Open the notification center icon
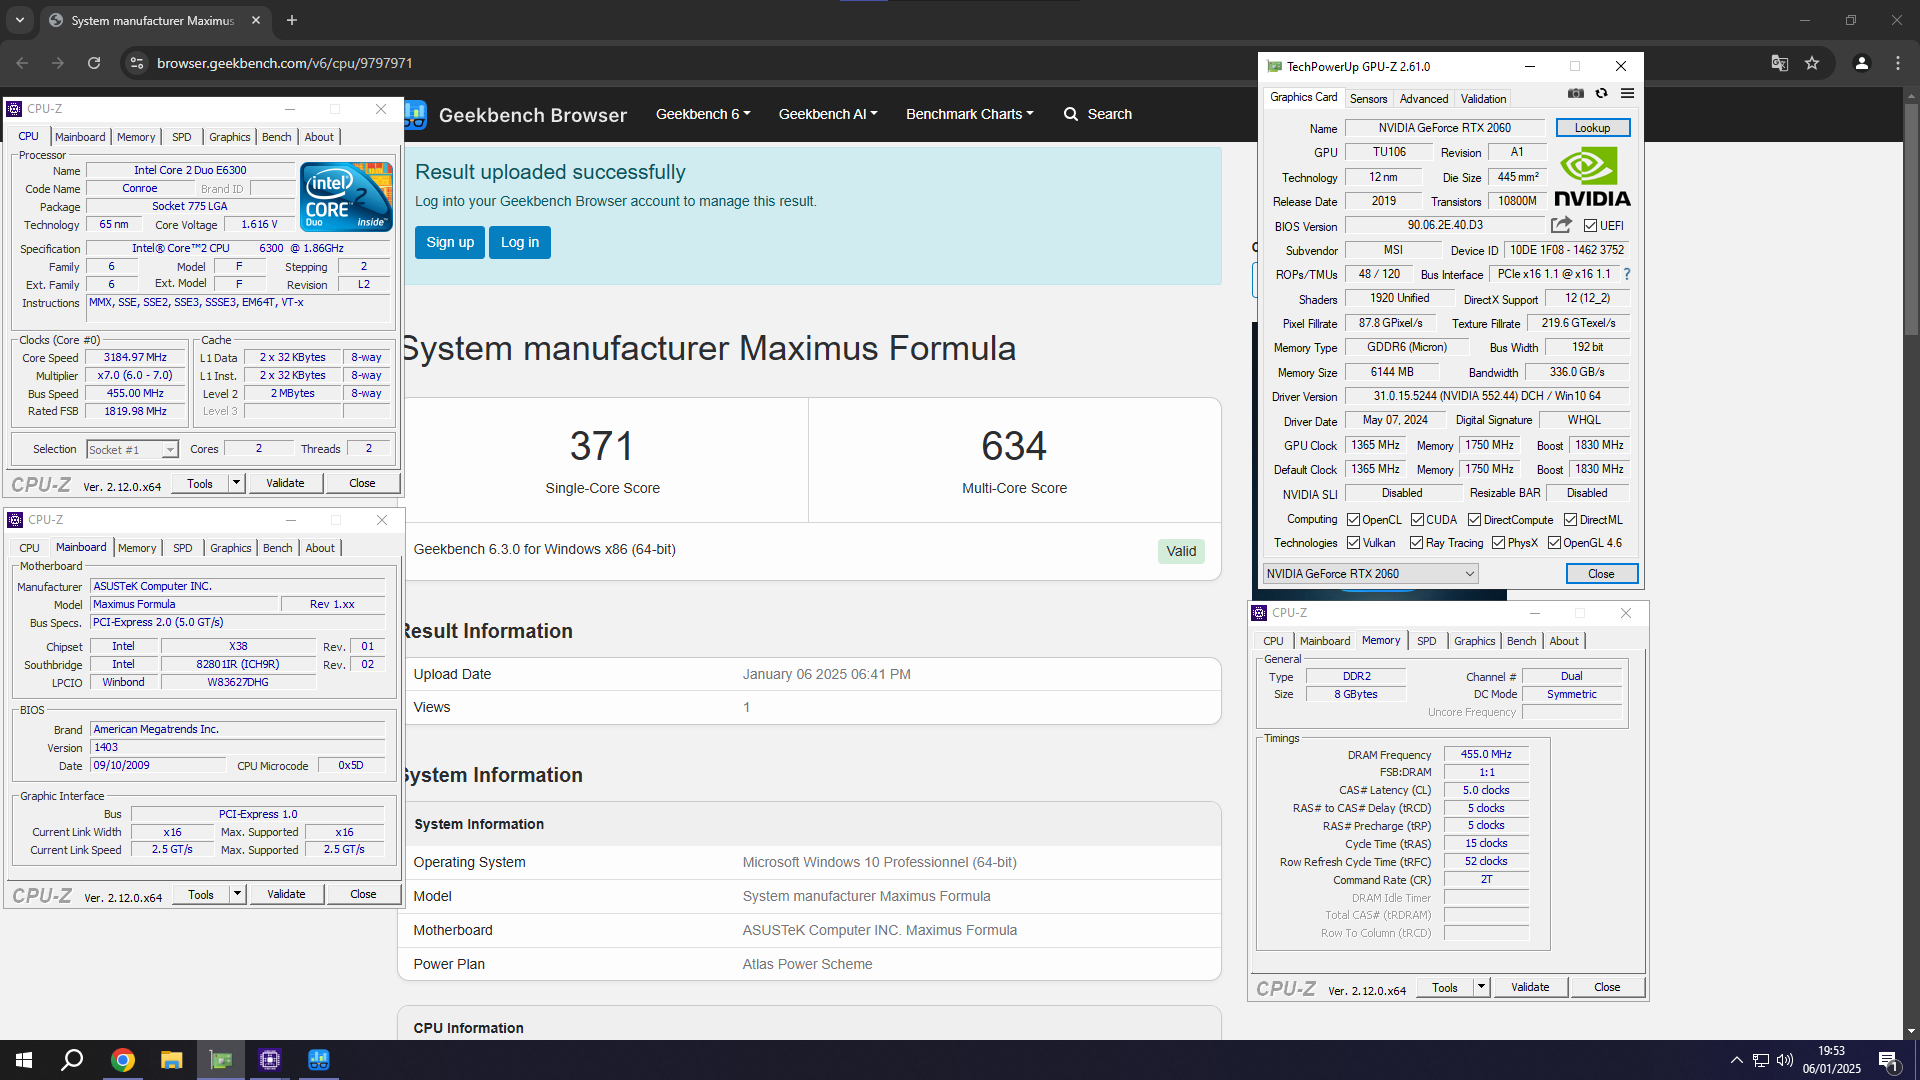The height and width of the screenshot is (1080, 1920). [x=1889, y=1061]
